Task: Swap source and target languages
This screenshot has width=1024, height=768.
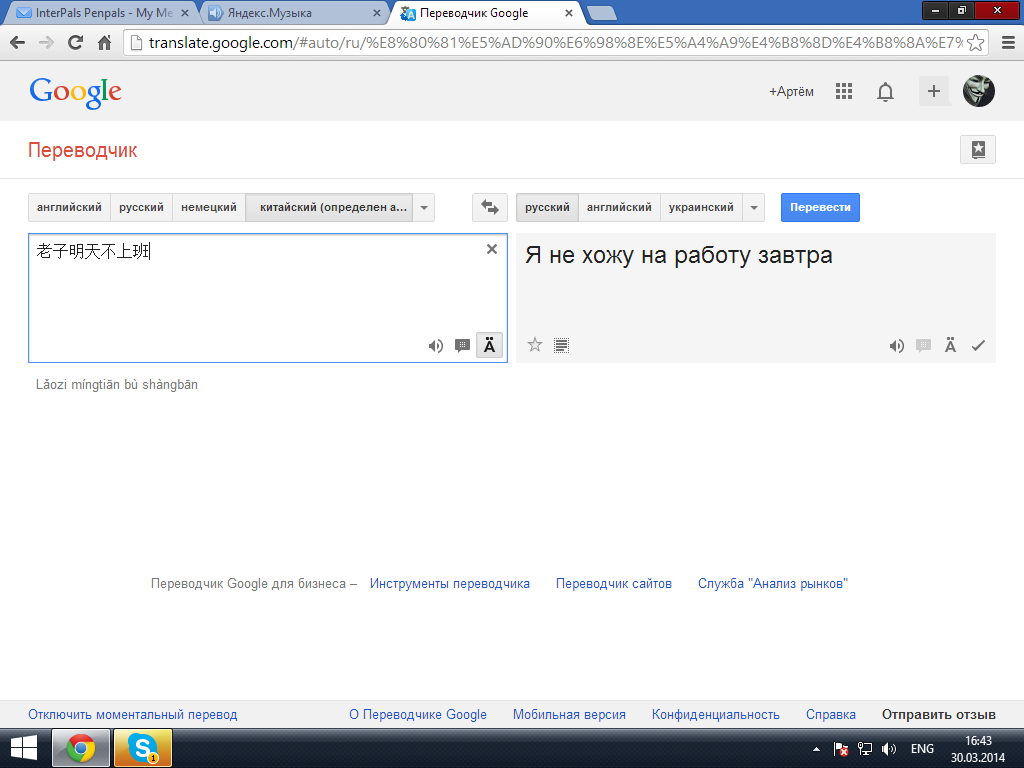Action: pos(490,207)
